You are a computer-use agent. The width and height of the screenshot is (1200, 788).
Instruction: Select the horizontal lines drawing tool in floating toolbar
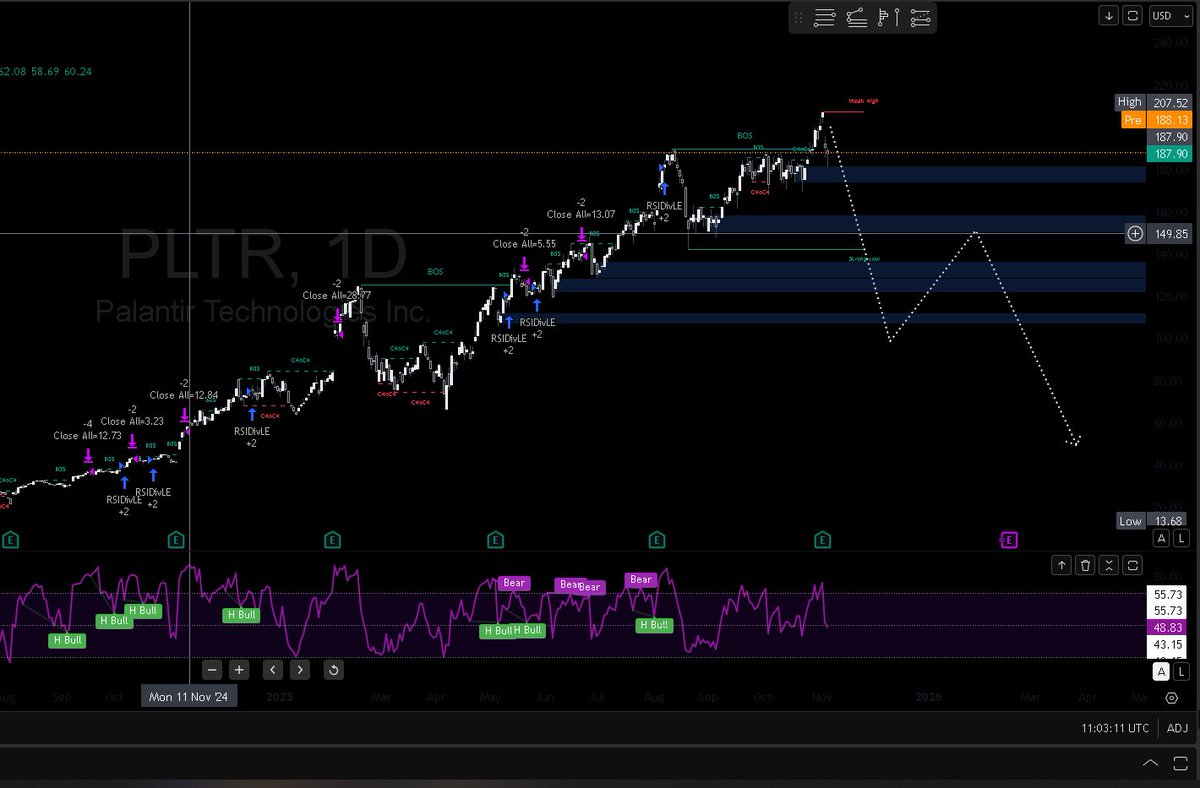click(x=825, y=17)
